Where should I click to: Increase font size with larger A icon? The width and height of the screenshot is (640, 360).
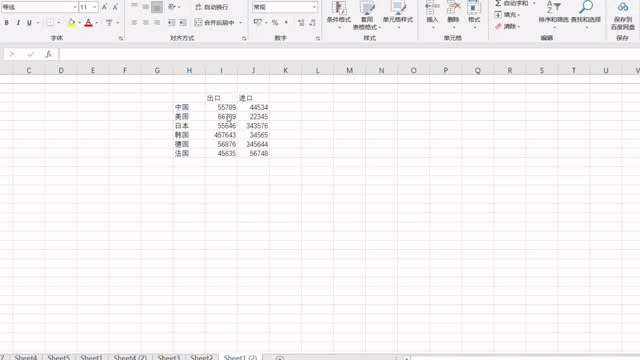[104, 7]
